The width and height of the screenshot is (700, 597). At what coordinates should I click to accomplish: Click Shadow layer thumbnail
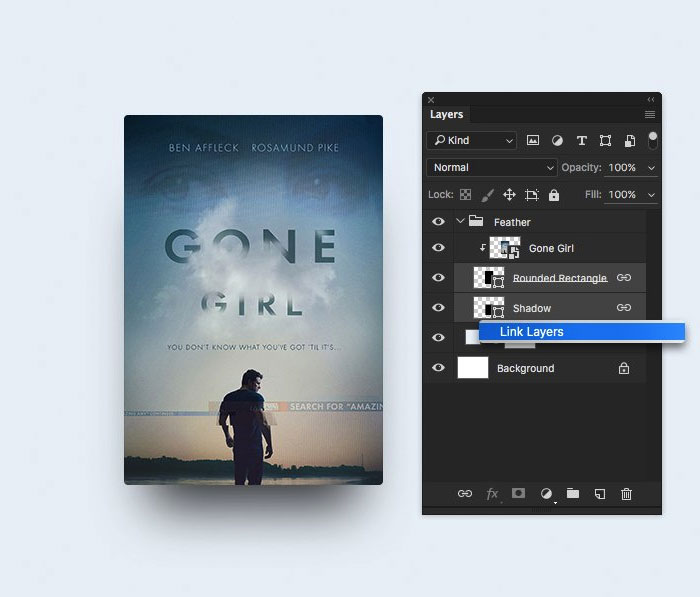point(488,308)
